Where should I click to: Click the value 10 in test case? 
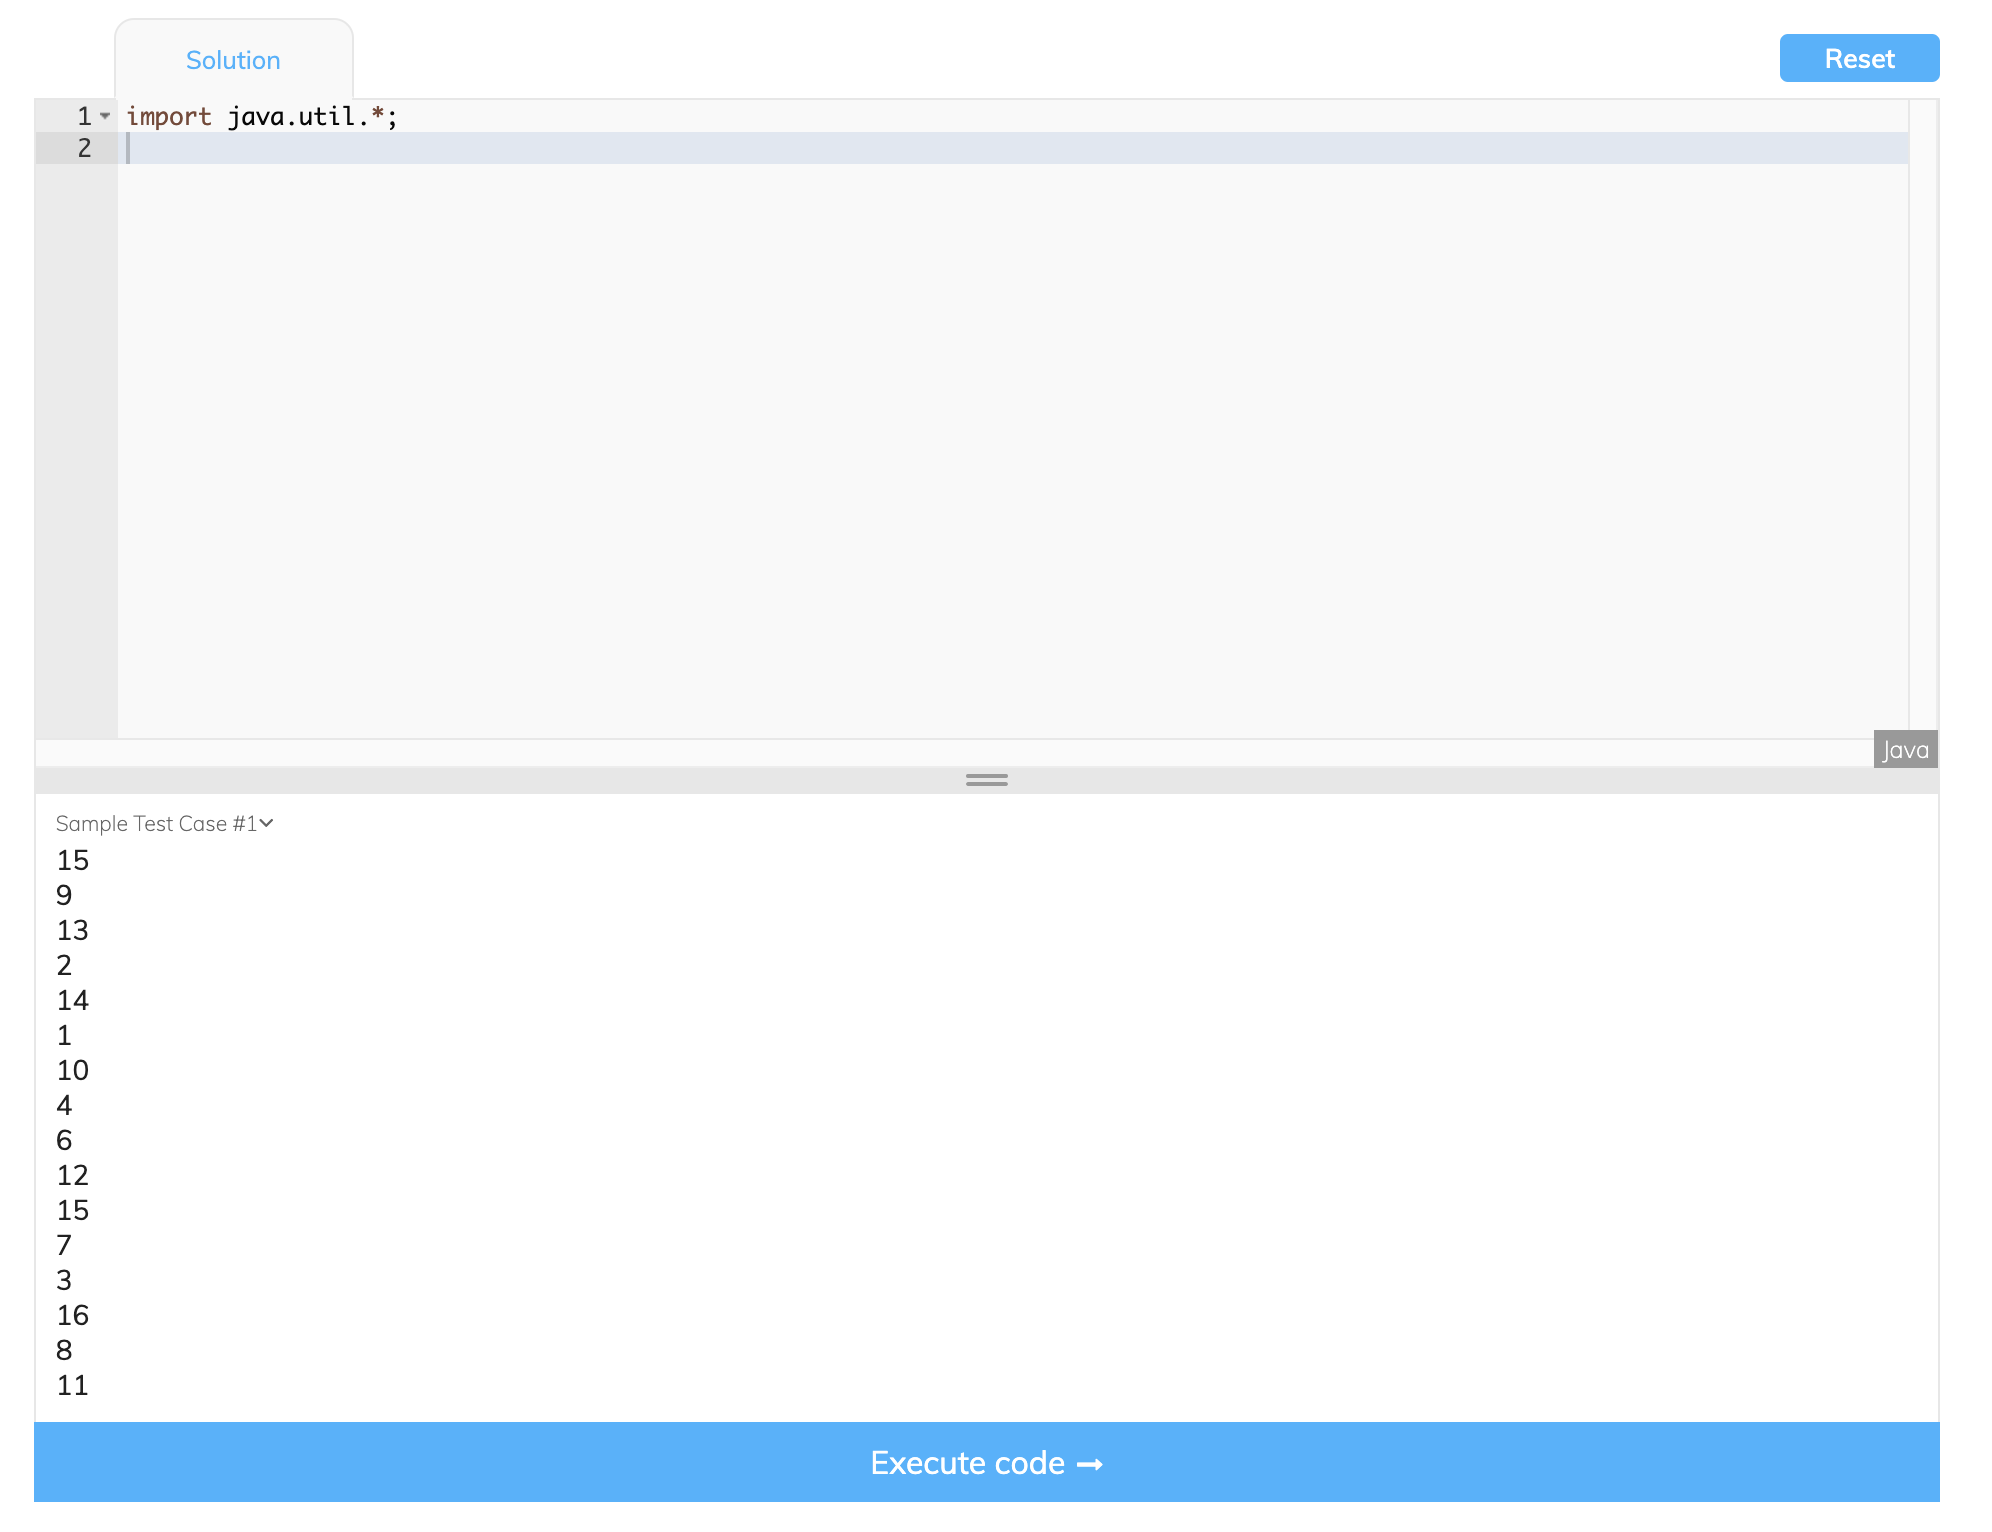click(73, 1070)
